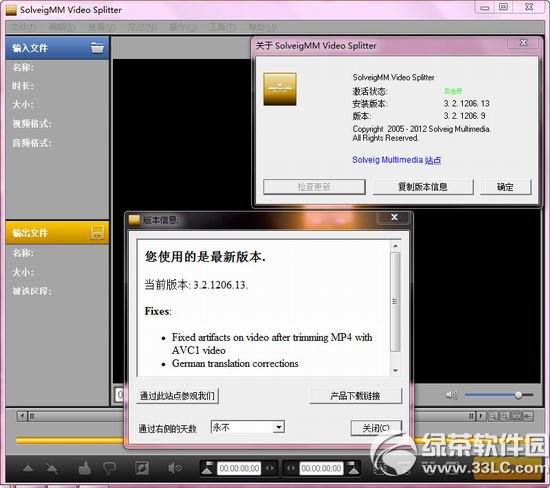Click the 复制版本信息 copy version button

[x=423, y=187]
